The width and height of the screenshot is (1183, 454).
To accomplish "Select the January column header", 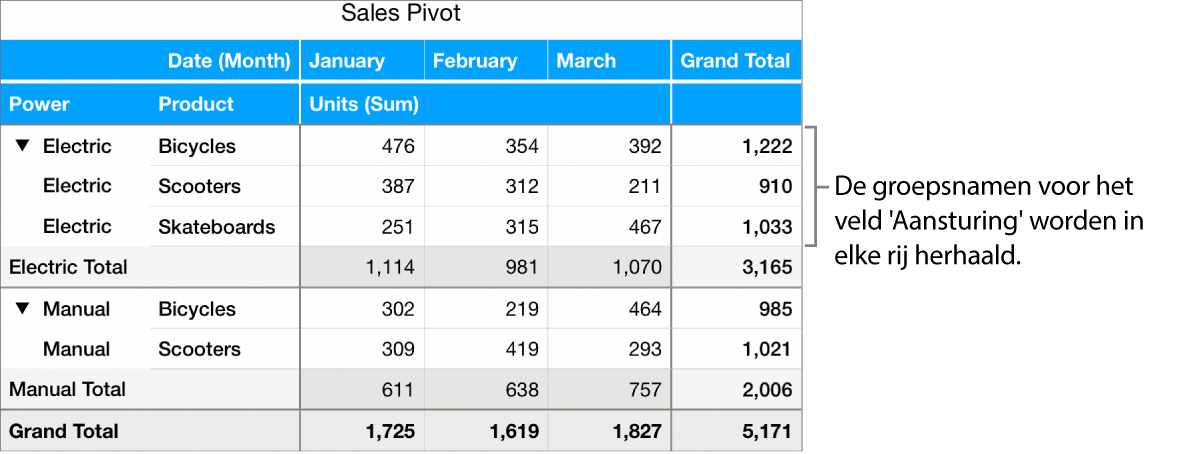I will point(346,61).
